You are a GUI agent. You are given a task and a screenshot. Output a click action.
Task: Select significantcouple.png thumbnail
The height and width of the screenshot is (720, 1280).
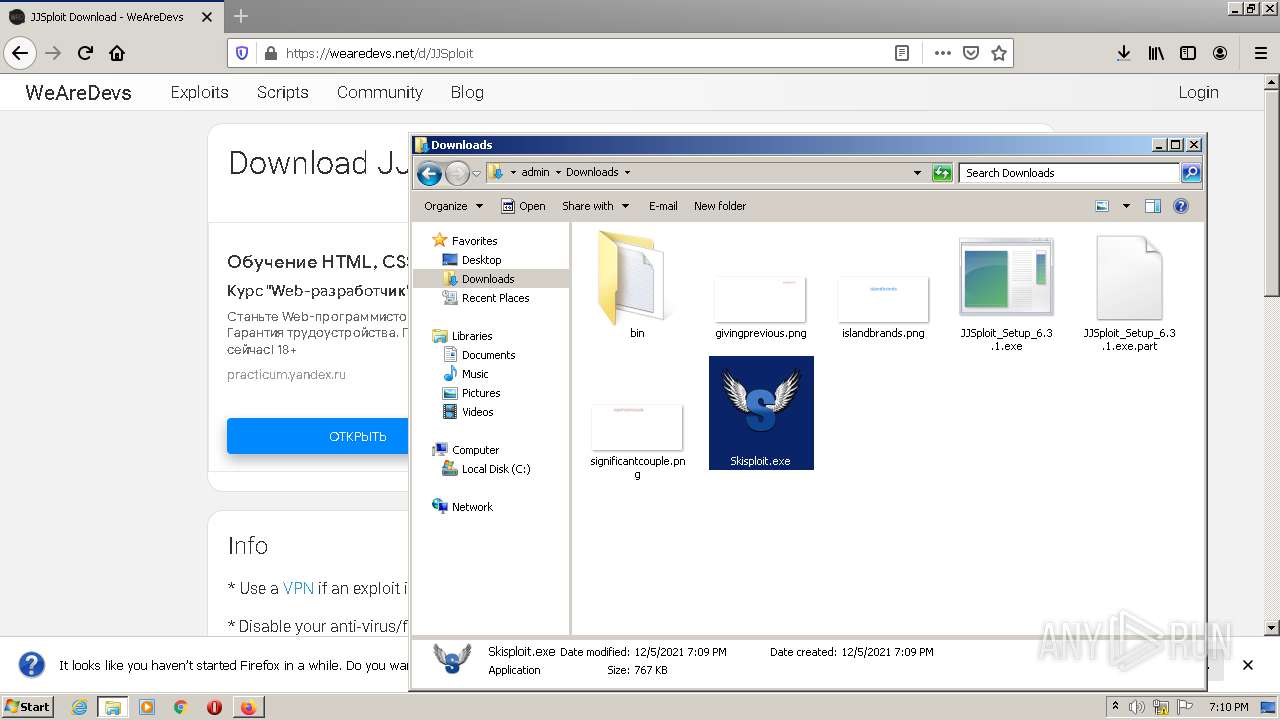click(637, 441)
